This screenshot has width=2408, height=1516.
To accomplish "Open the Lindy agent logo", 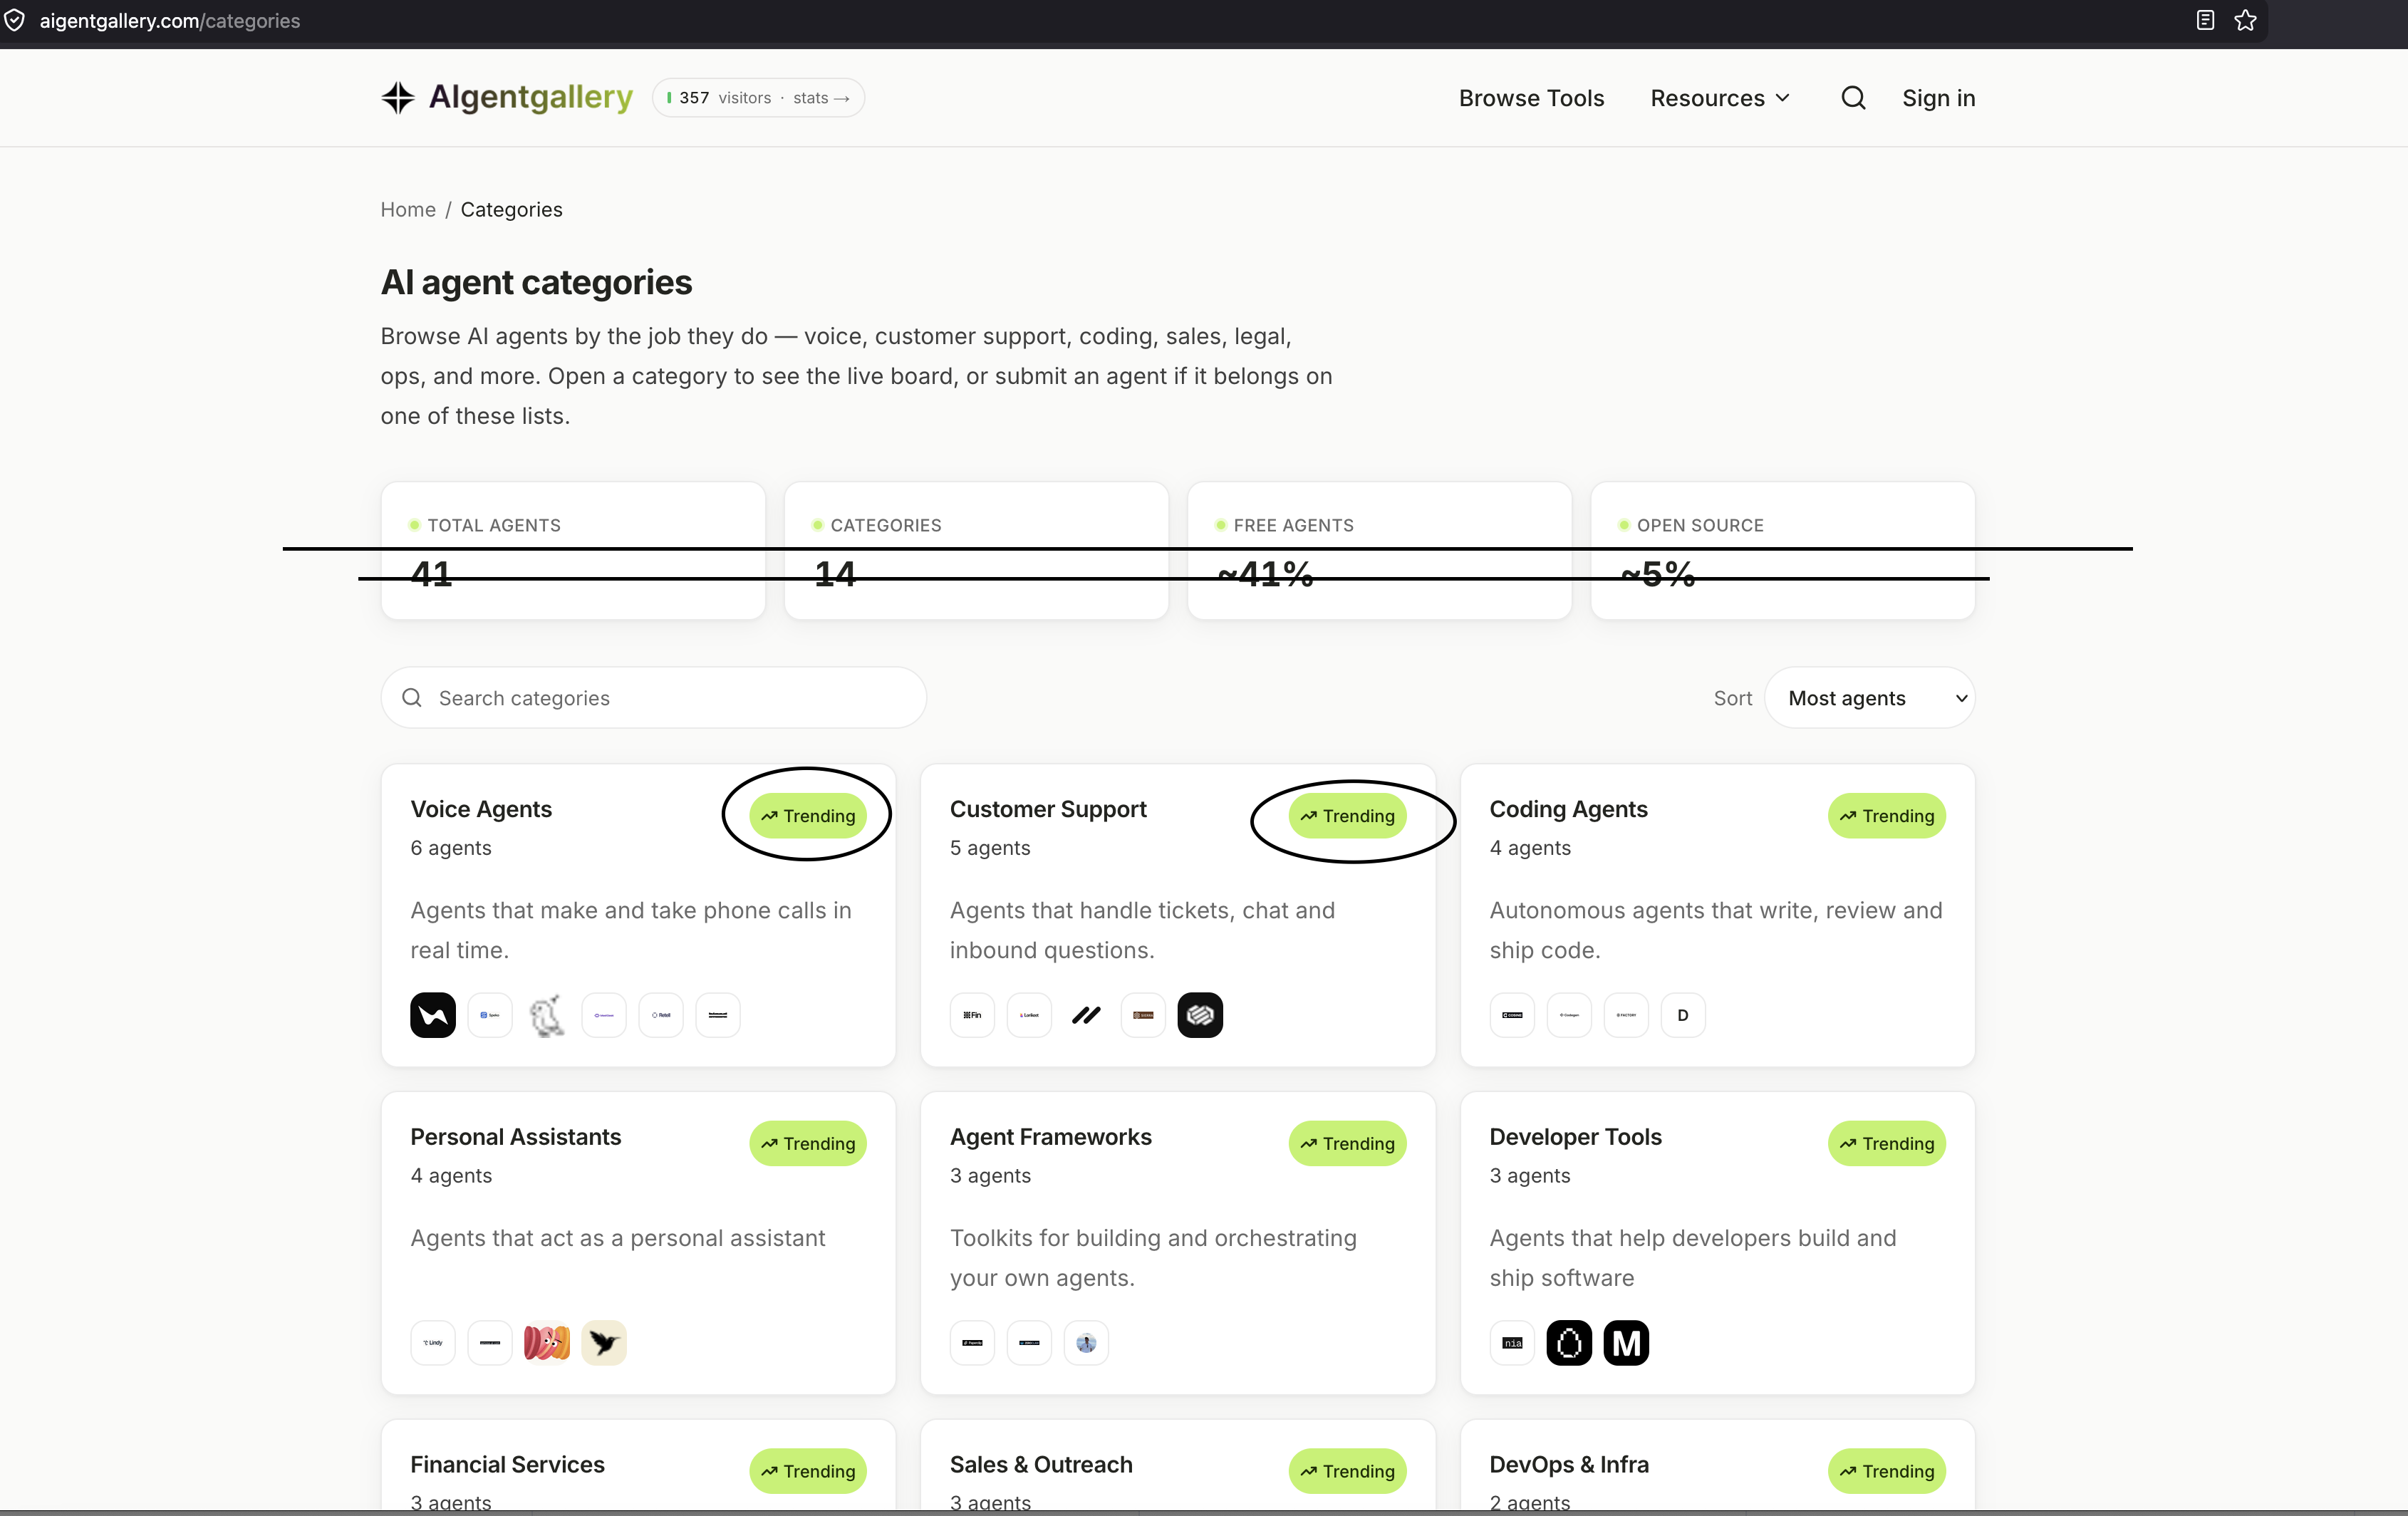I will pos(433,1343).
